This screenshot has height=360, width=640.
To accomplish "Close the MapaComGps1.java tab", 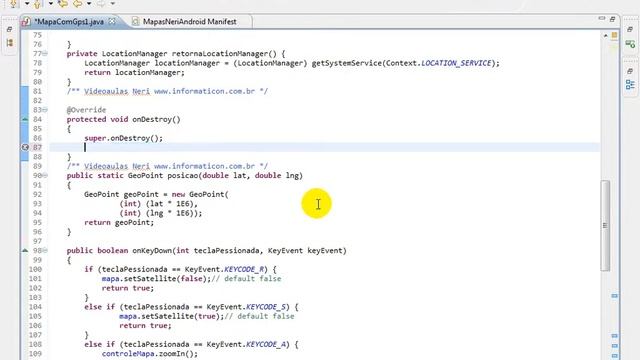I will pos(112,21).
